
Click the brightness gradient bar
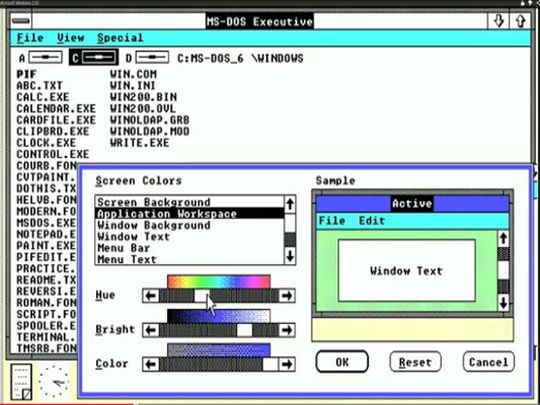(219, 316)
